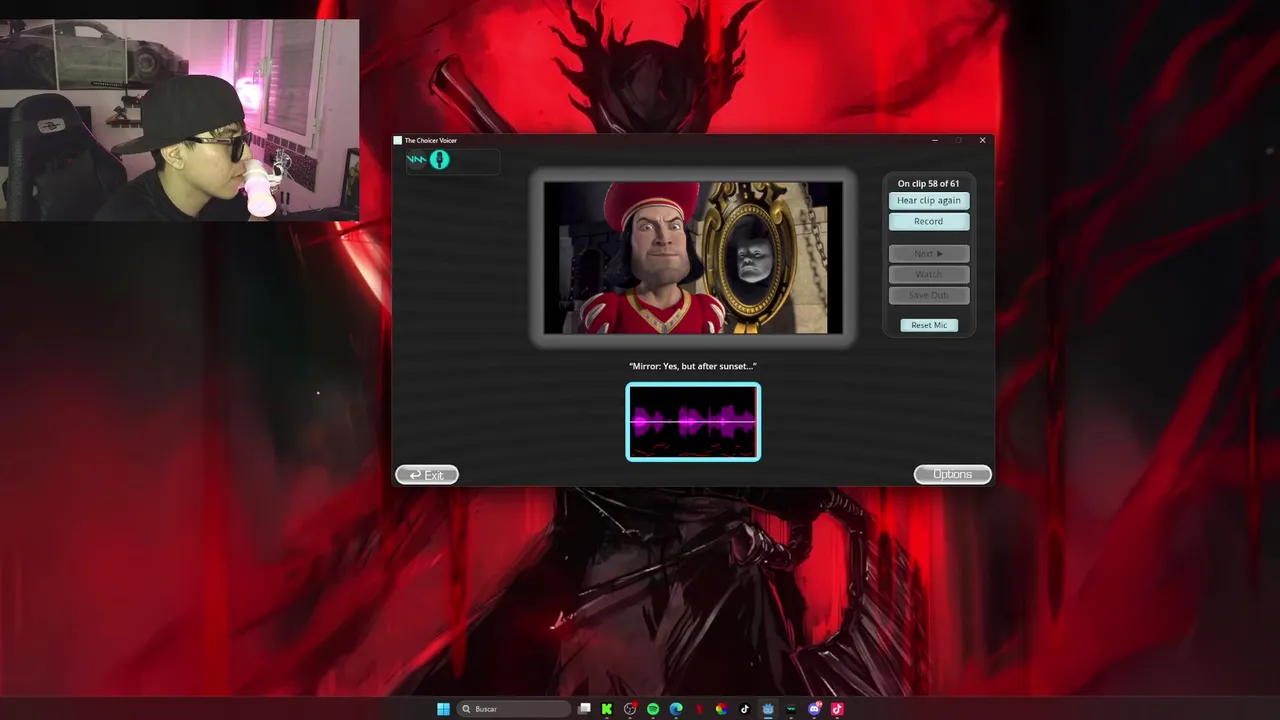This screenshot has width=1280, height=720.
Task: Exit The Choicer Voicer
Action: (x=427, y=475)
